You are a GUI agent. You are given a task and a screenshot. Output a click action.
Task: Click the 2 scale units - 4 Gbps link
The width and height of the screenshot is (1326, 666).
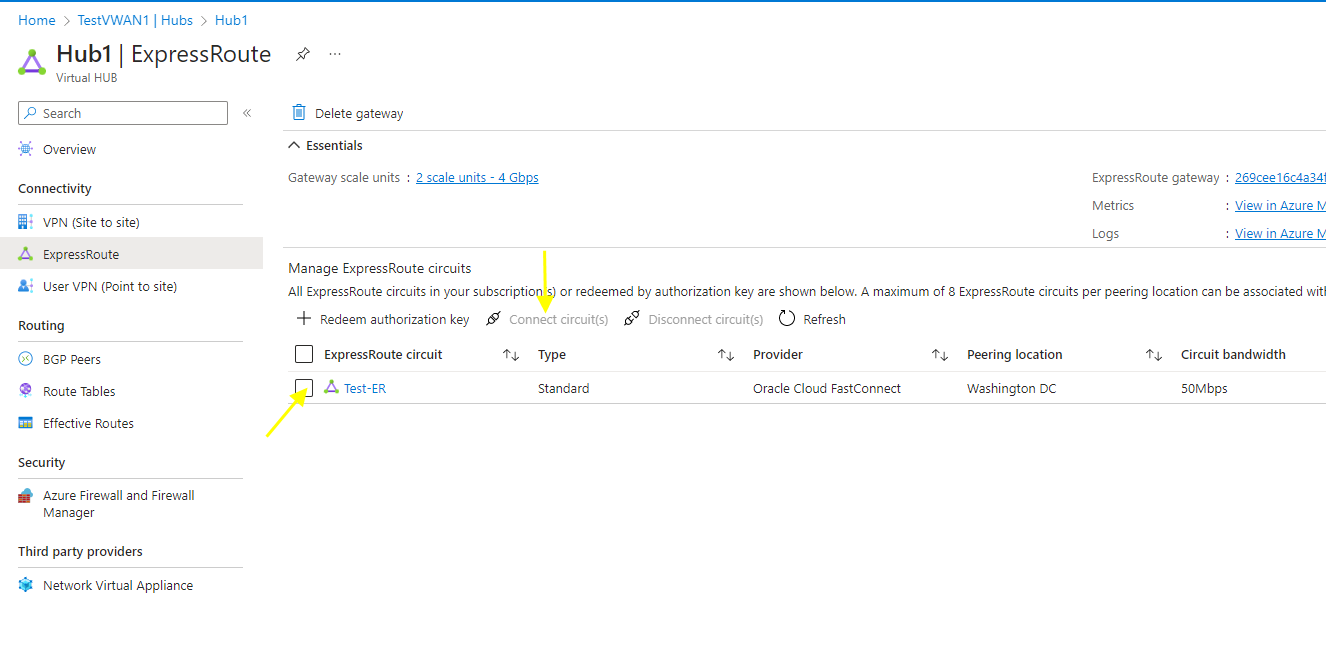pos(477,177)
